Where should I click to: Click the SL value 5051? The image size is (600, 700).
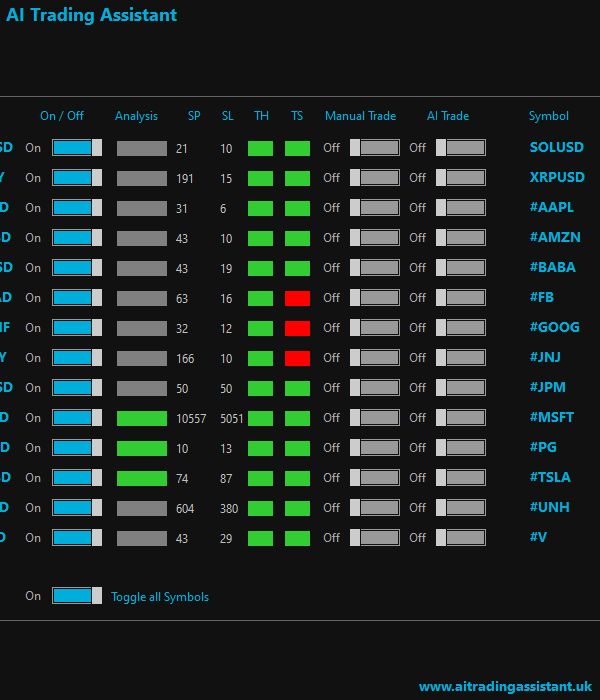[x=232, y=419]
